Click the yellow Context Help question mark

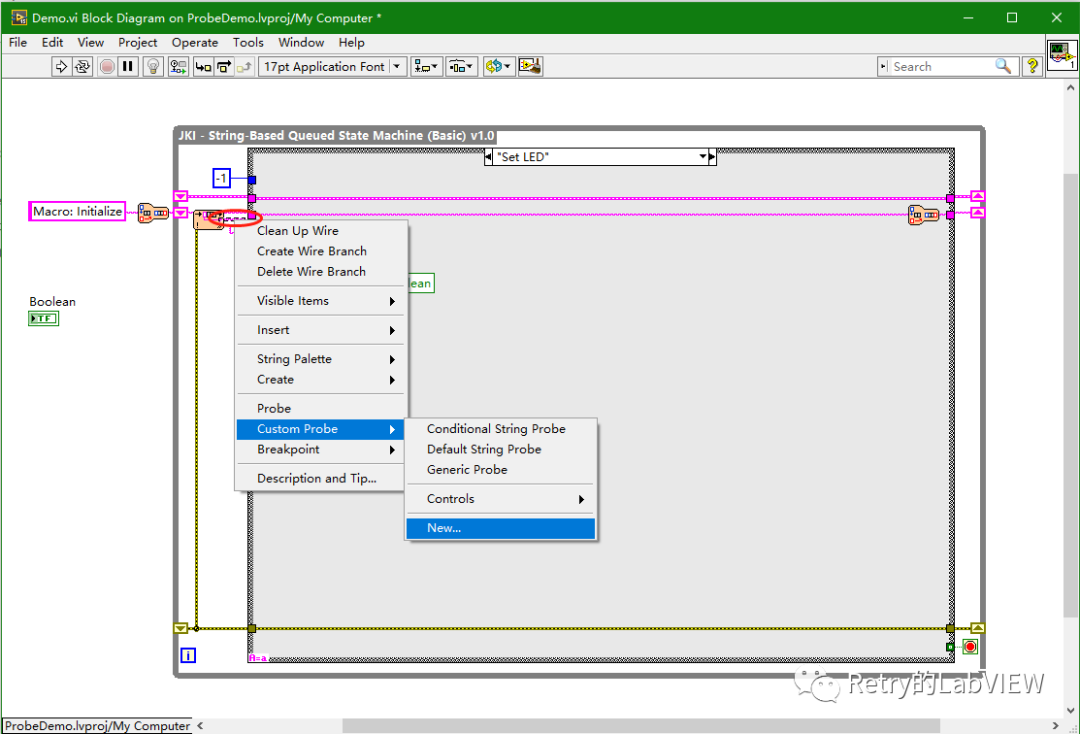pyautogui.click(x=1032, y=66)
